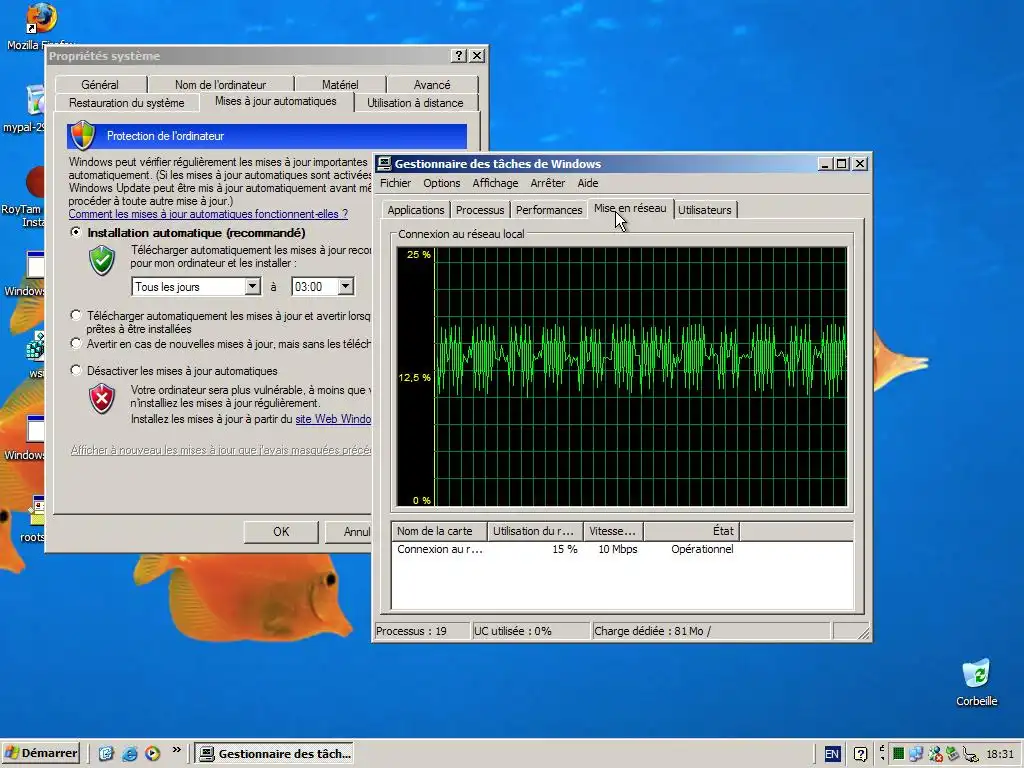This screenshot has height=768, width=1024.
Task: Click the network usage graph area
Action: [622, 376]
